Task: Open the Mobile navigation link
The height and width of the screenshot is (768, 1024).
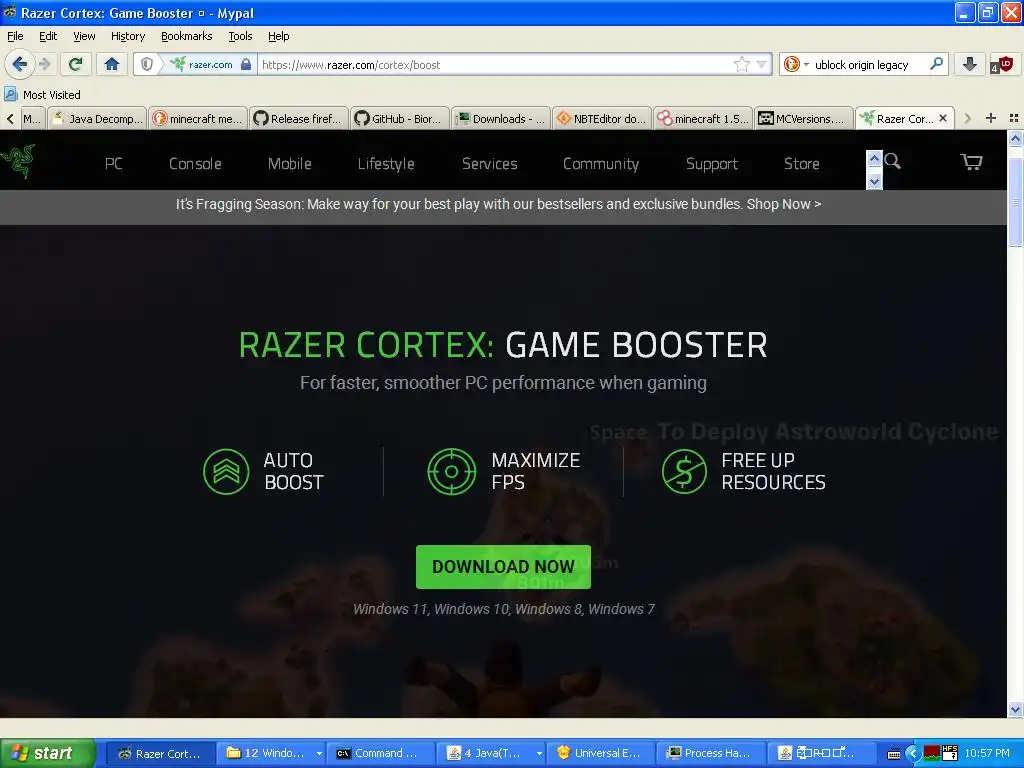Action: point(289,164)
